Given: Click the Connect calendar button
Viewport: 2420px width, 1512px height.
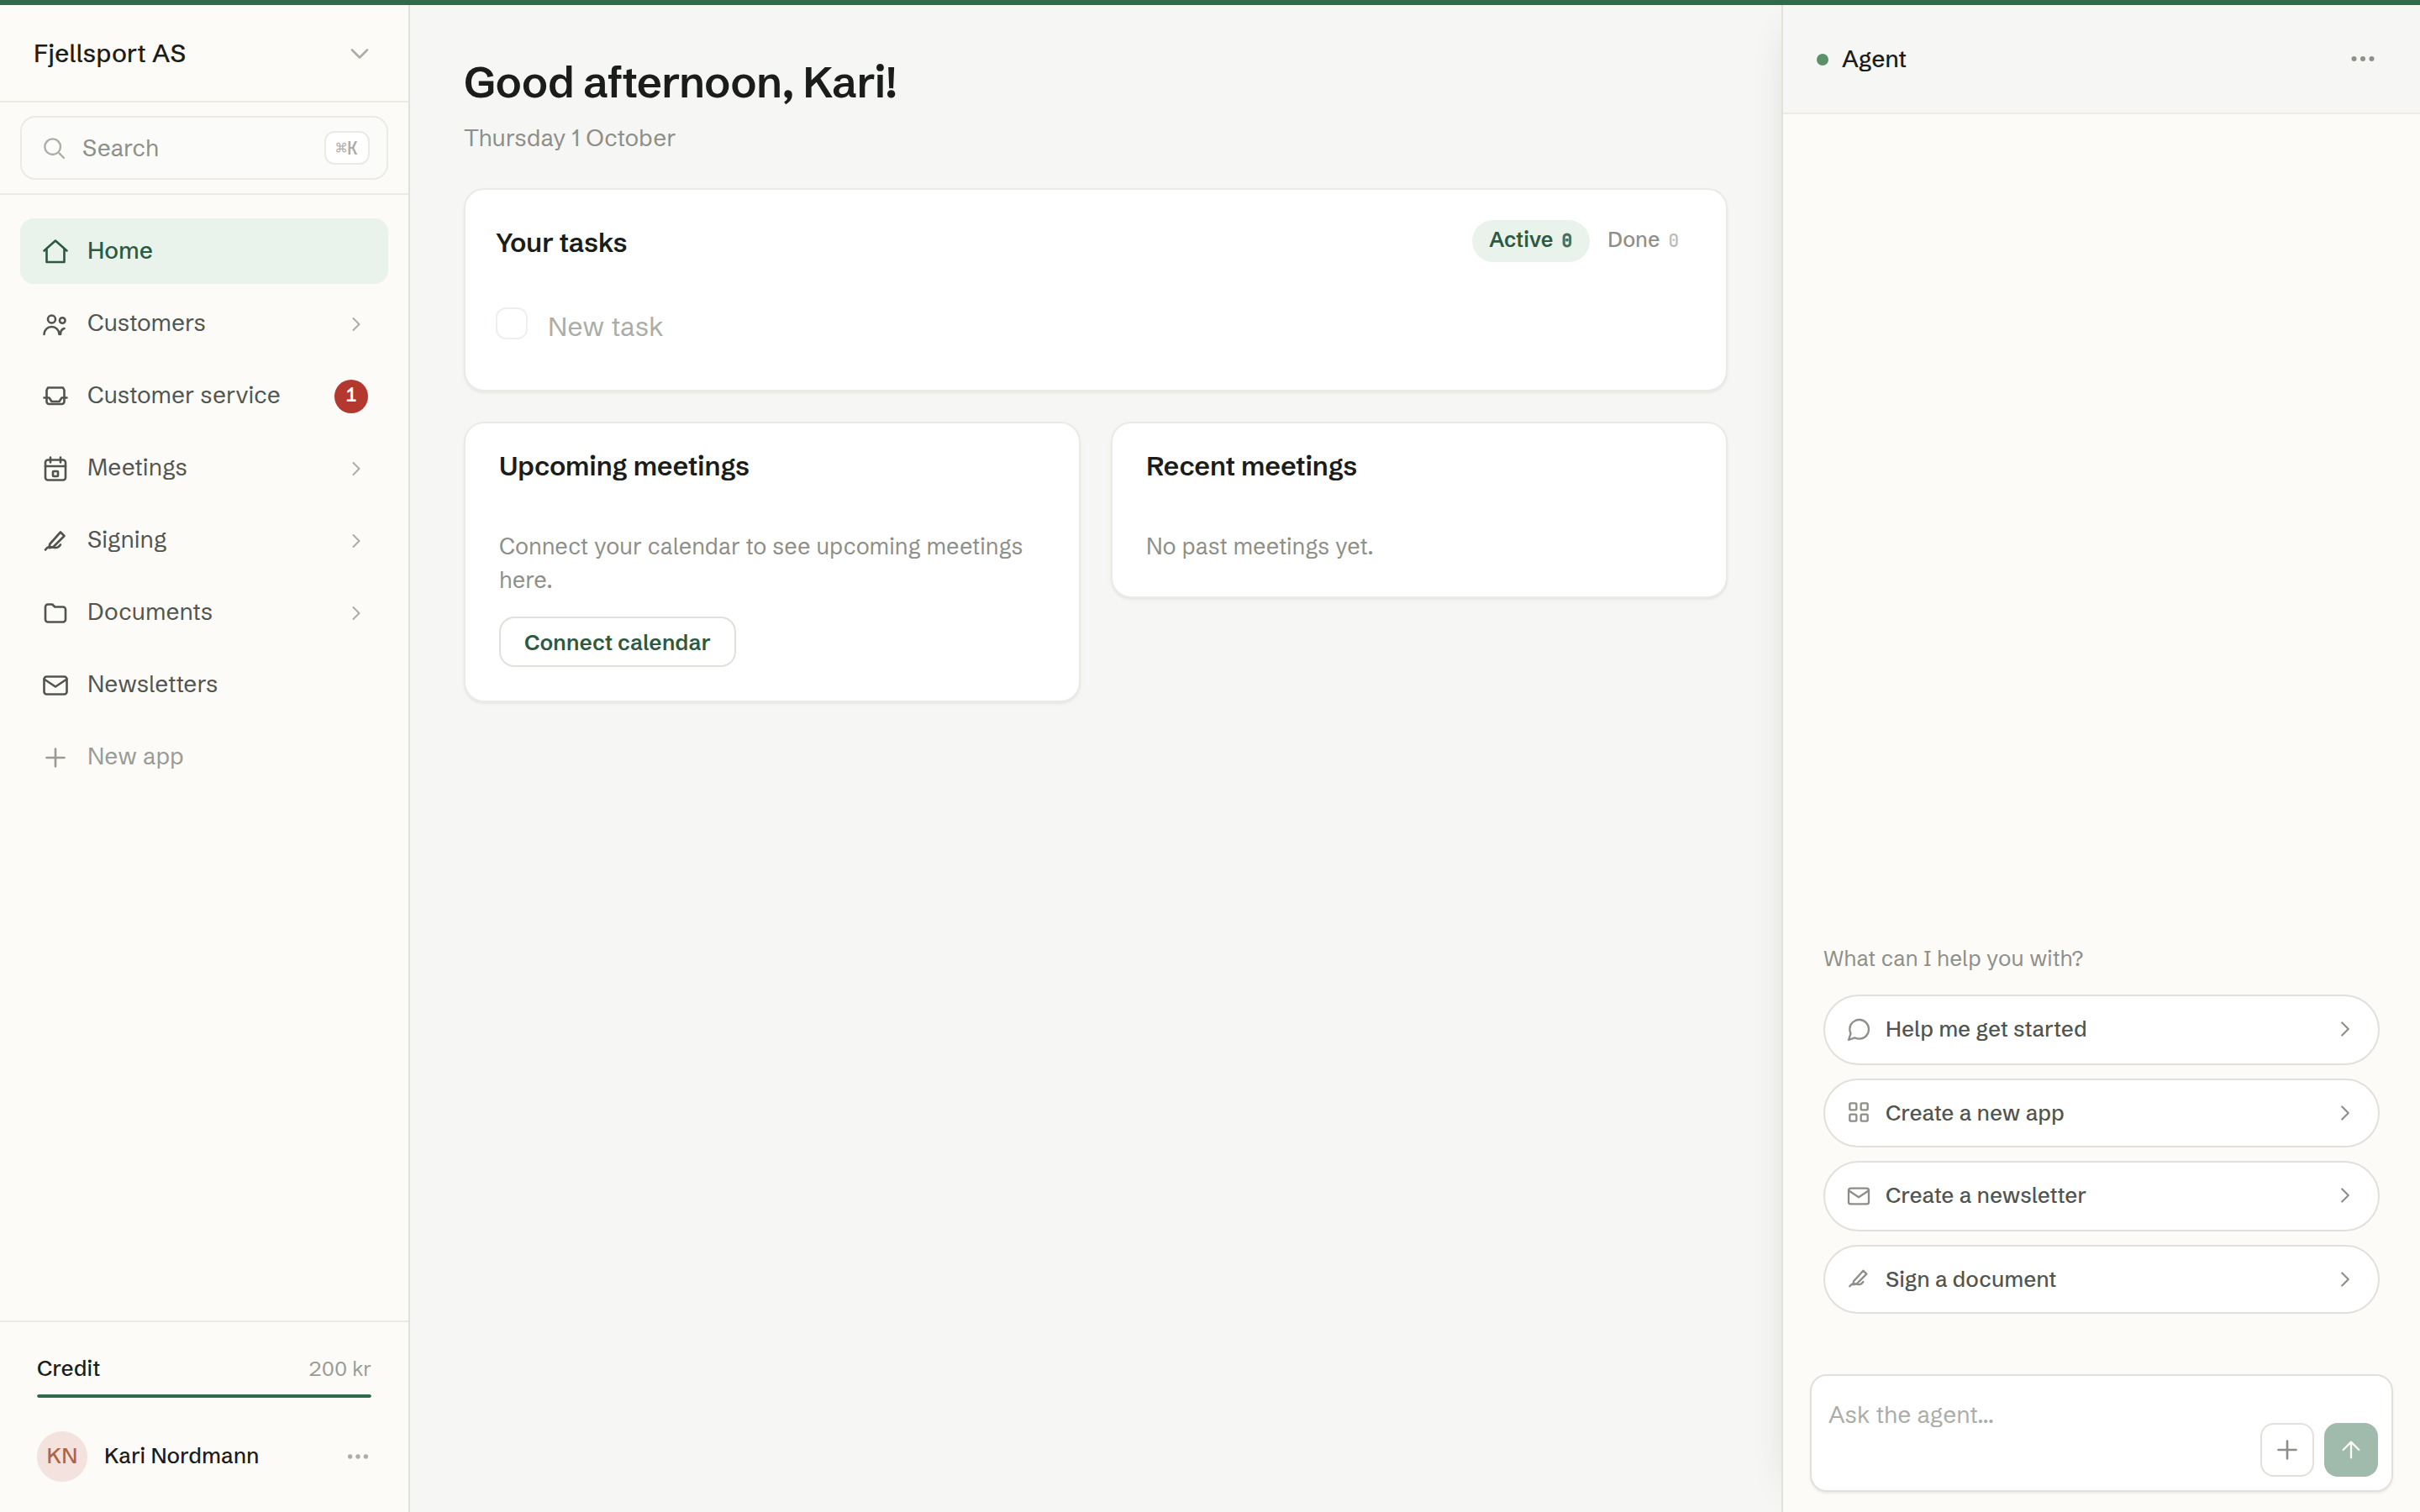Looking at the screenshot, I should (617, 642).
